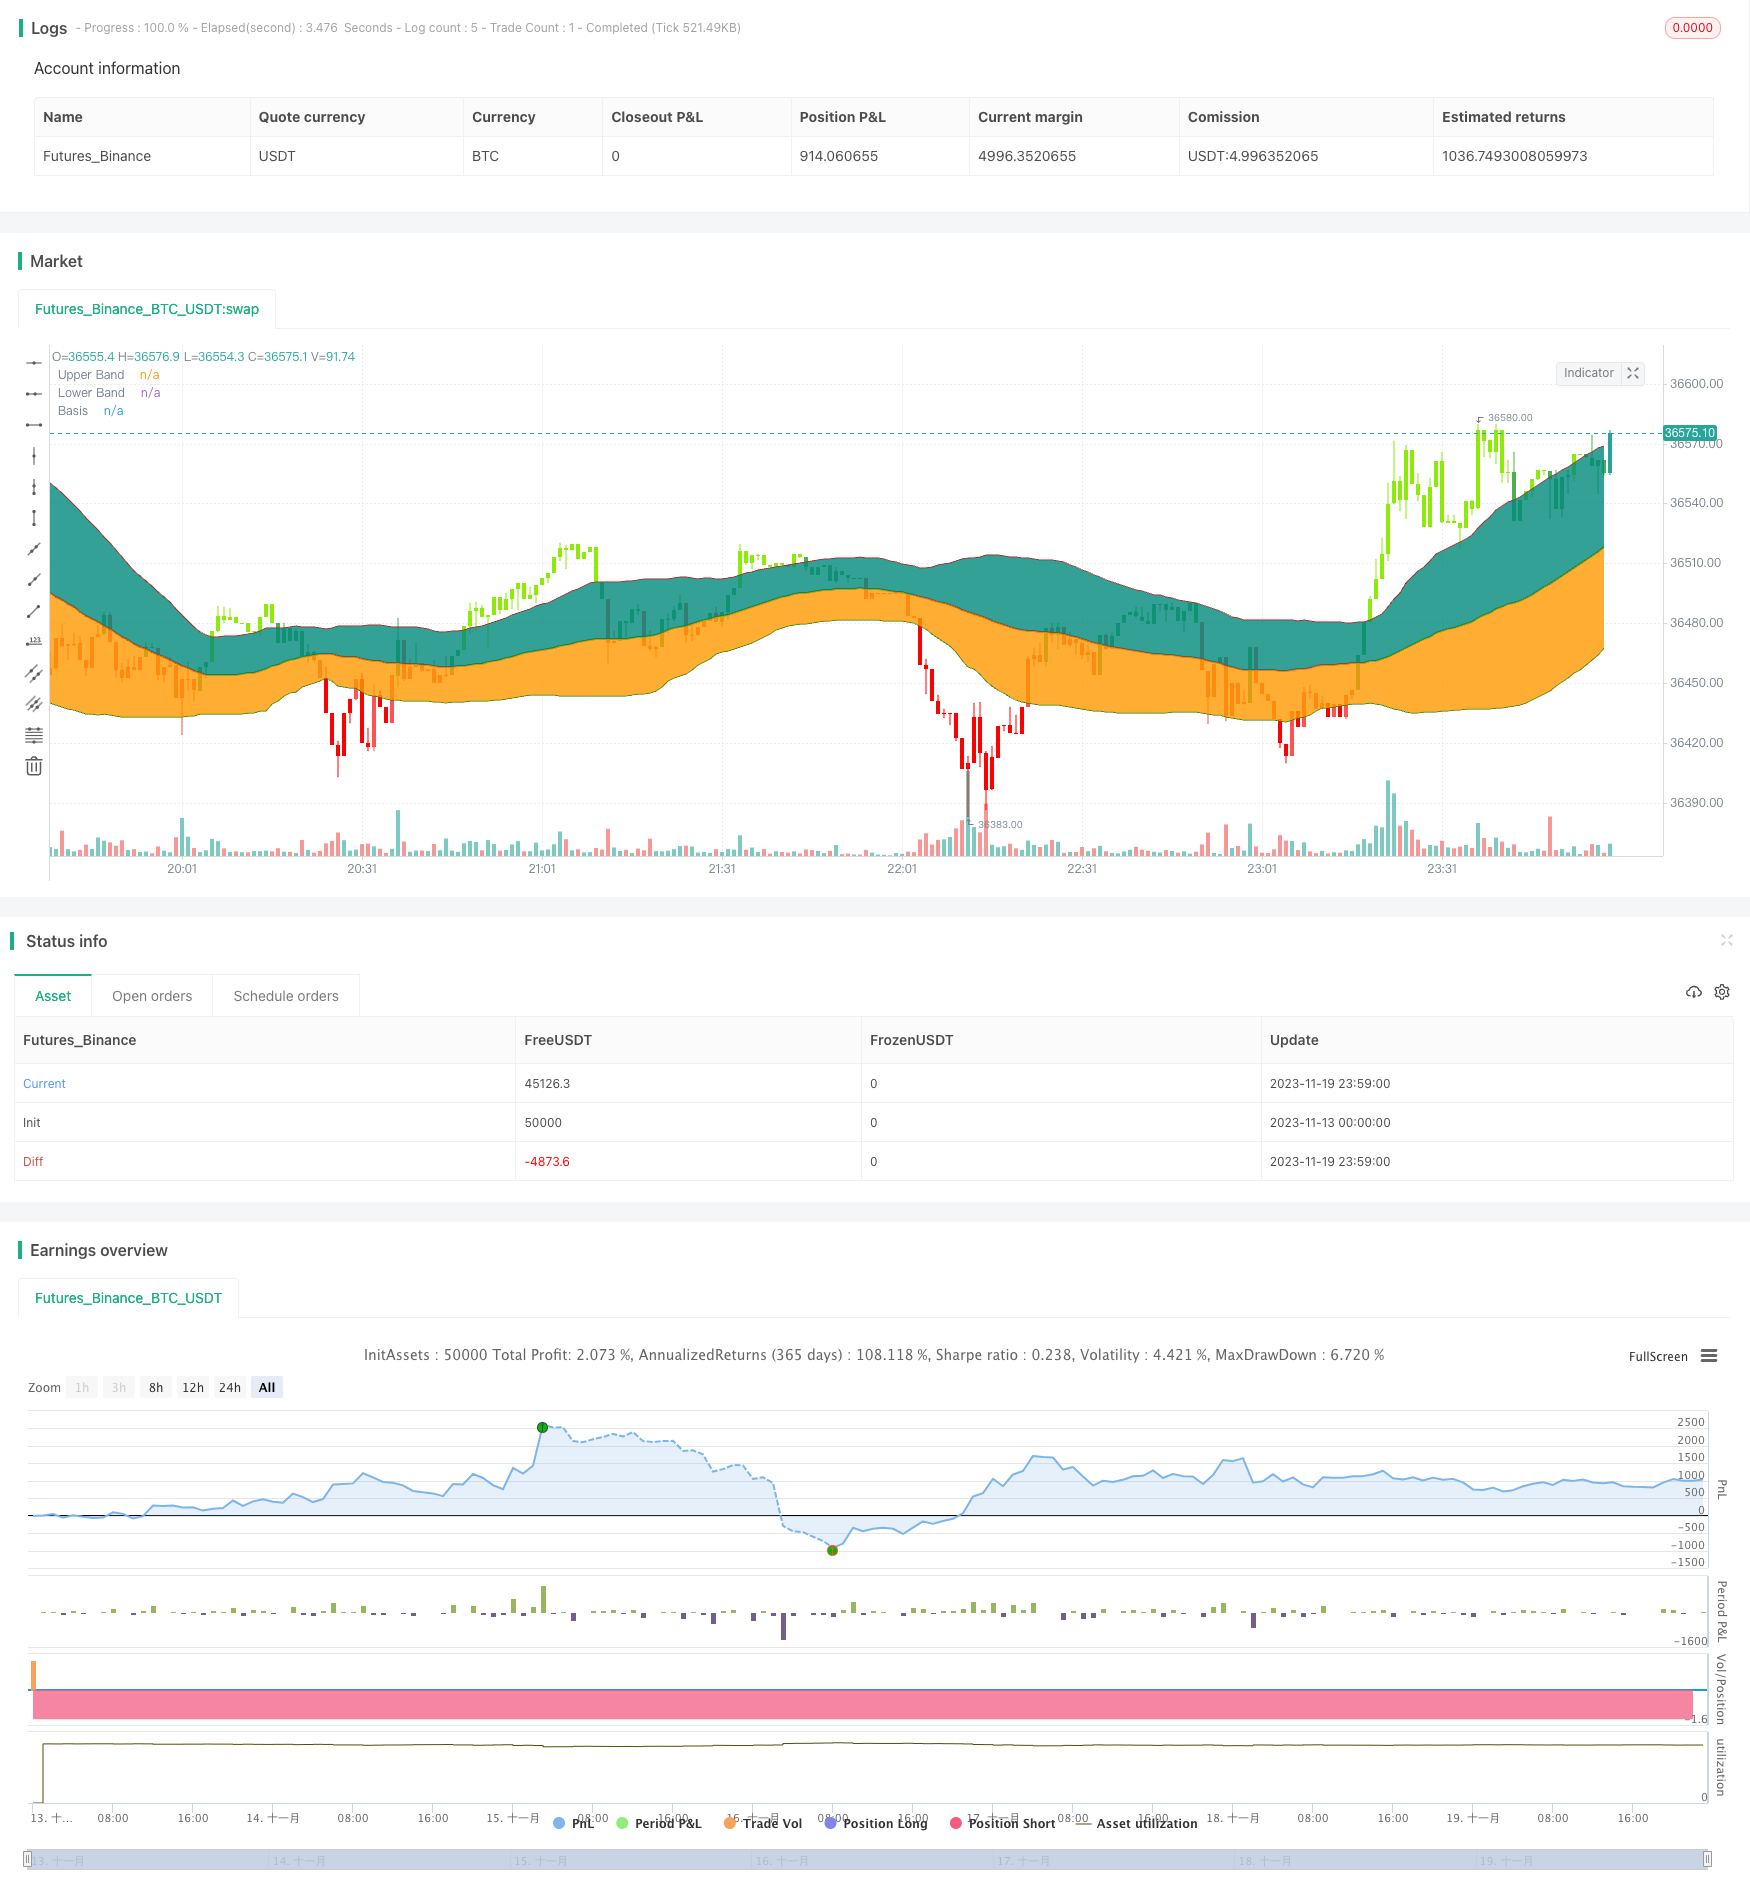1750x1898 pixels.
Task: Click the cloud download icon in Status info
Action: click(x=1693, y=992)
